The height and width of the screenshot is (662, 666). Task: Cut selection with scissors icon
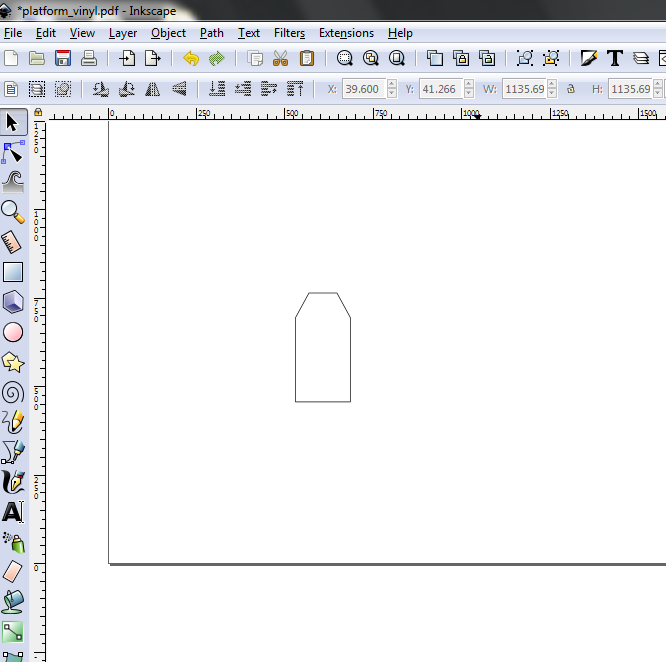click(x=281, y=58)
